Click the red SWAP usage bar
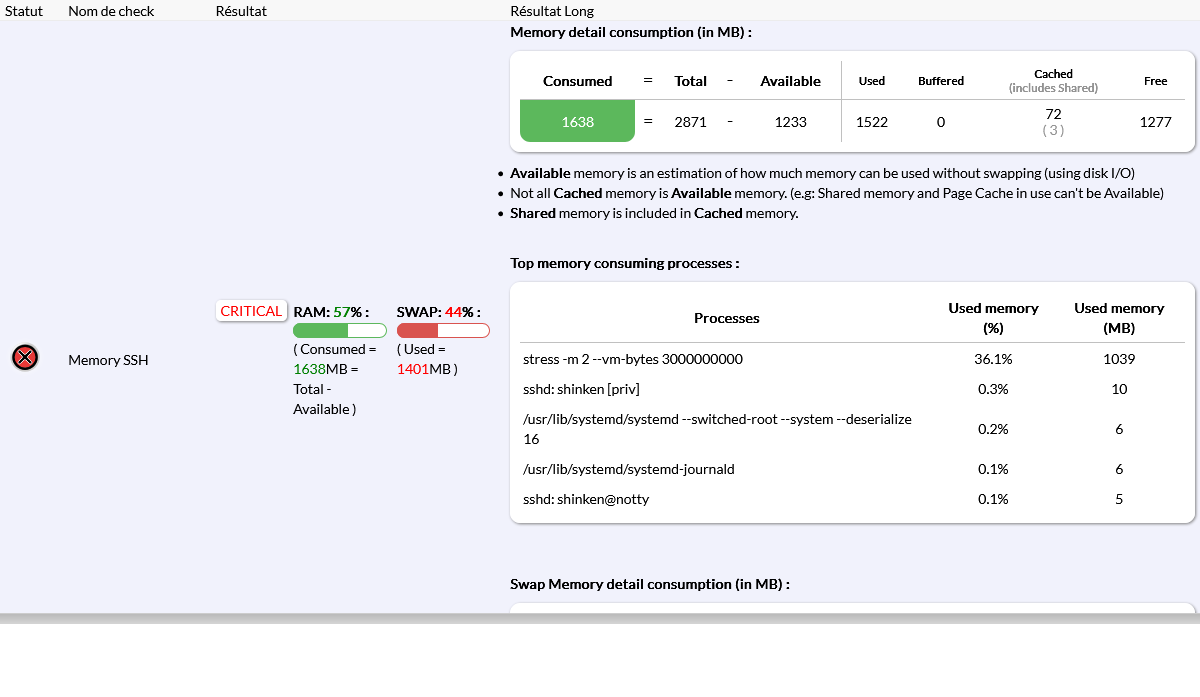1200x697 pixels. pyautogui.click(x=443, y=331)
